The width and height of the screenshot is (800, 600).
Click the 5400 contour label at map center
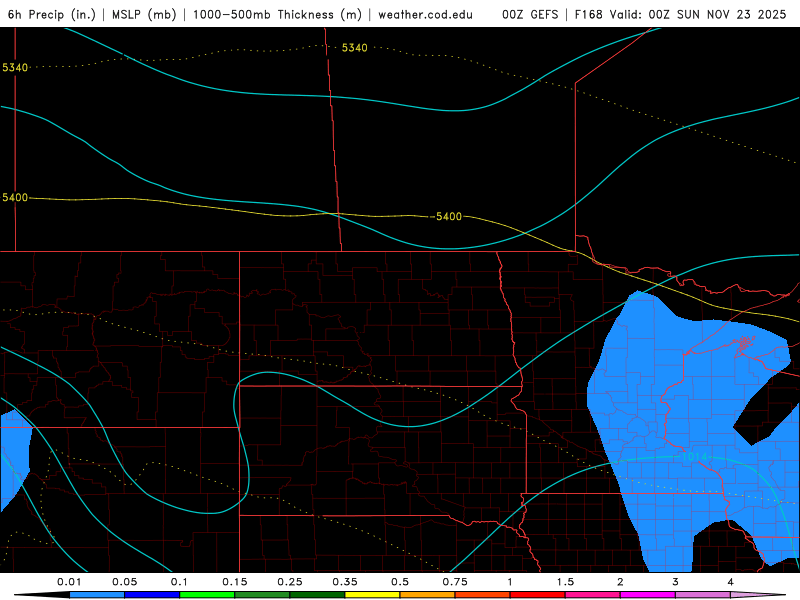pyautogui.click(x=448, y=217)
